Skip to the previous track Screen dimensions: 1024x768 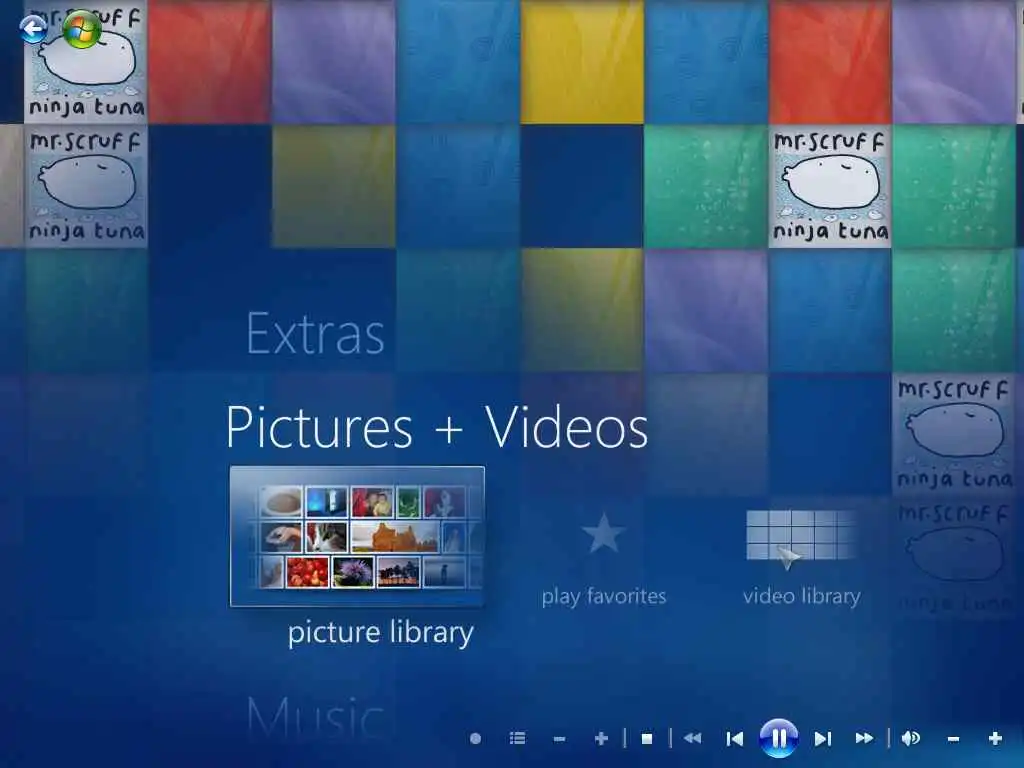point(735,739)
